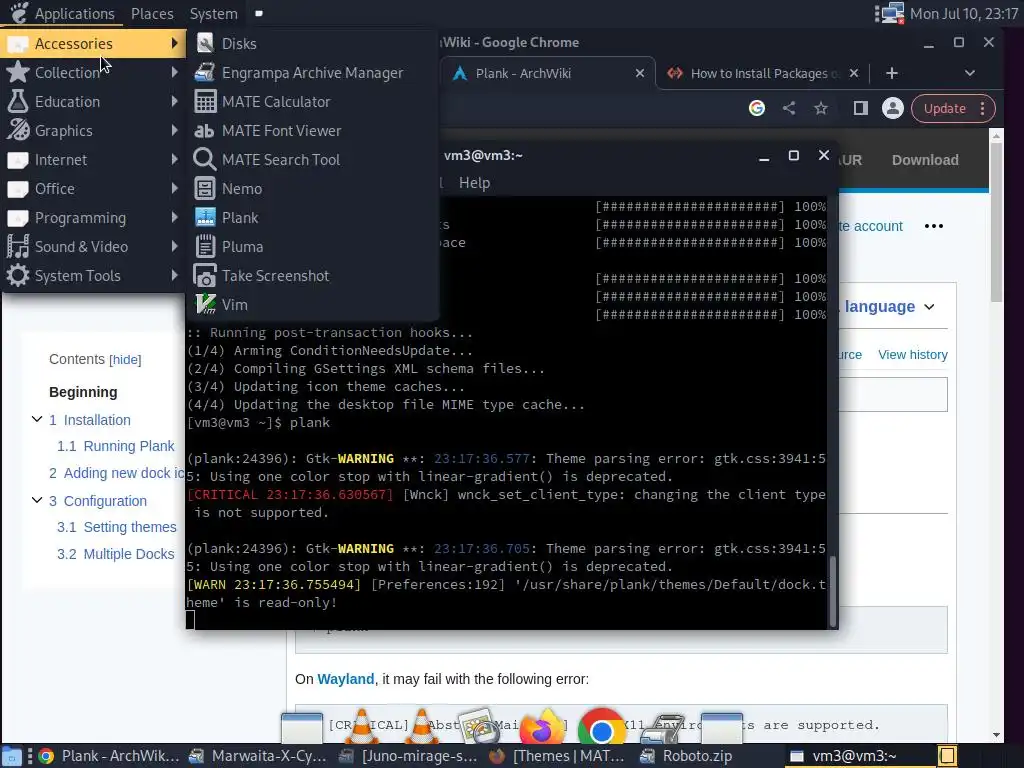Switch to [Themes | MAT... window in taskbar
The width and height of the screenshot is (1024, 768).
tap(557, 756)
